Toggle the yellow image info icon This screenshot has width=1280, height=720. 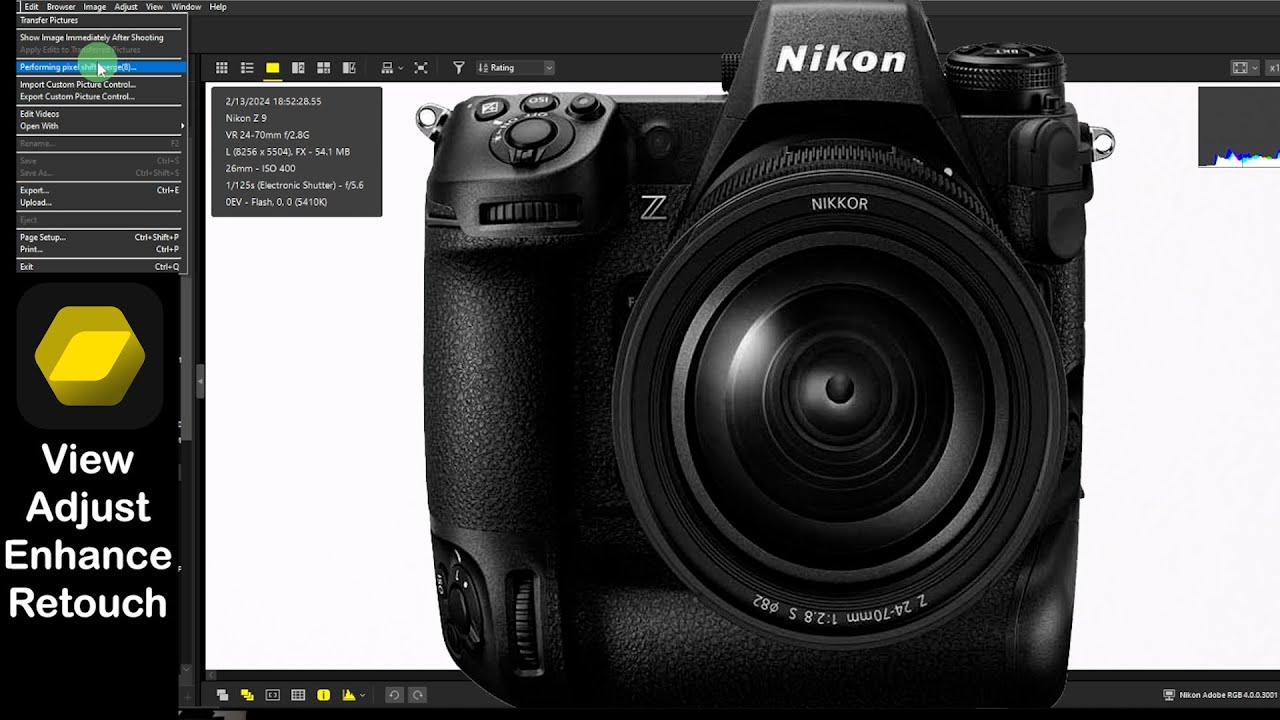coord(323,695)
